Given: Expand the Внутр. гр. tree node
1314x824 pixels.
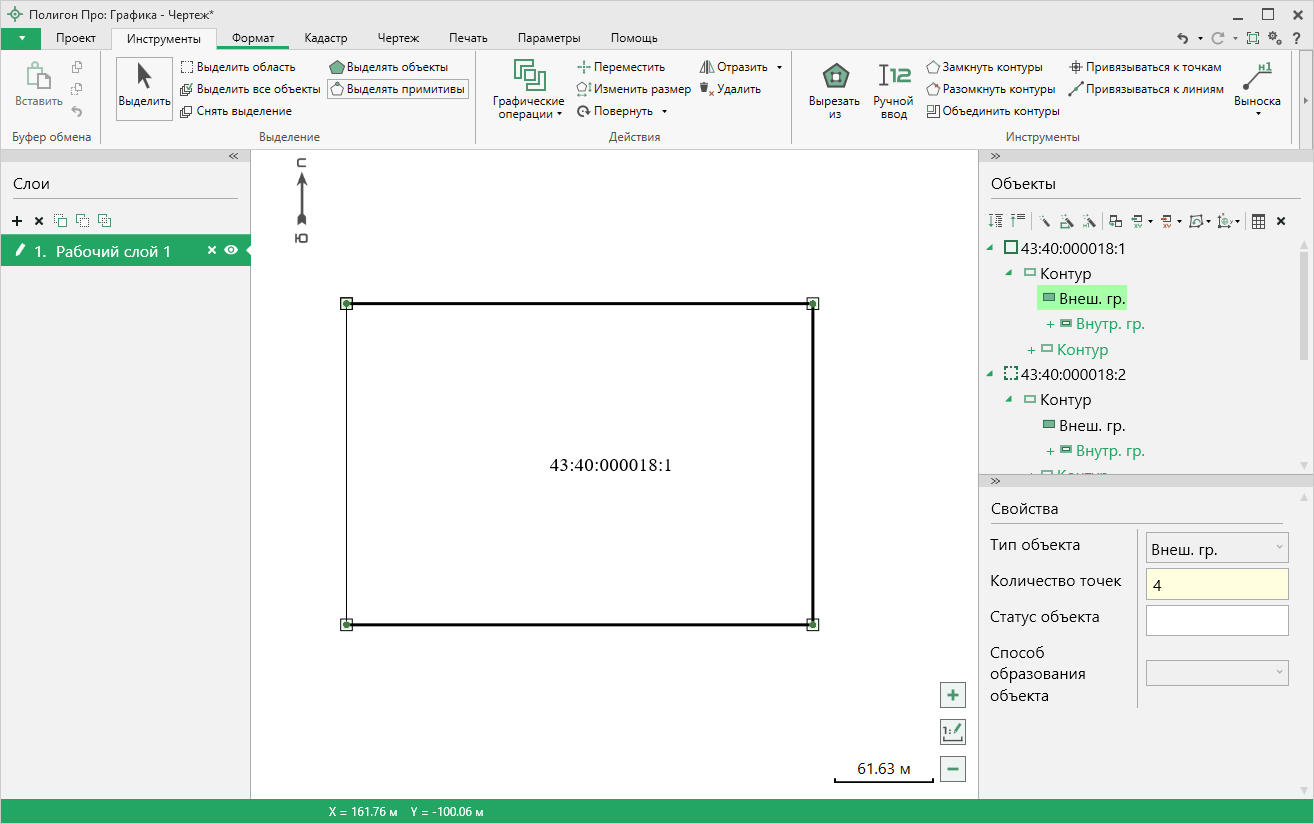Looking at the screenshot, I should pos(1050,324).
